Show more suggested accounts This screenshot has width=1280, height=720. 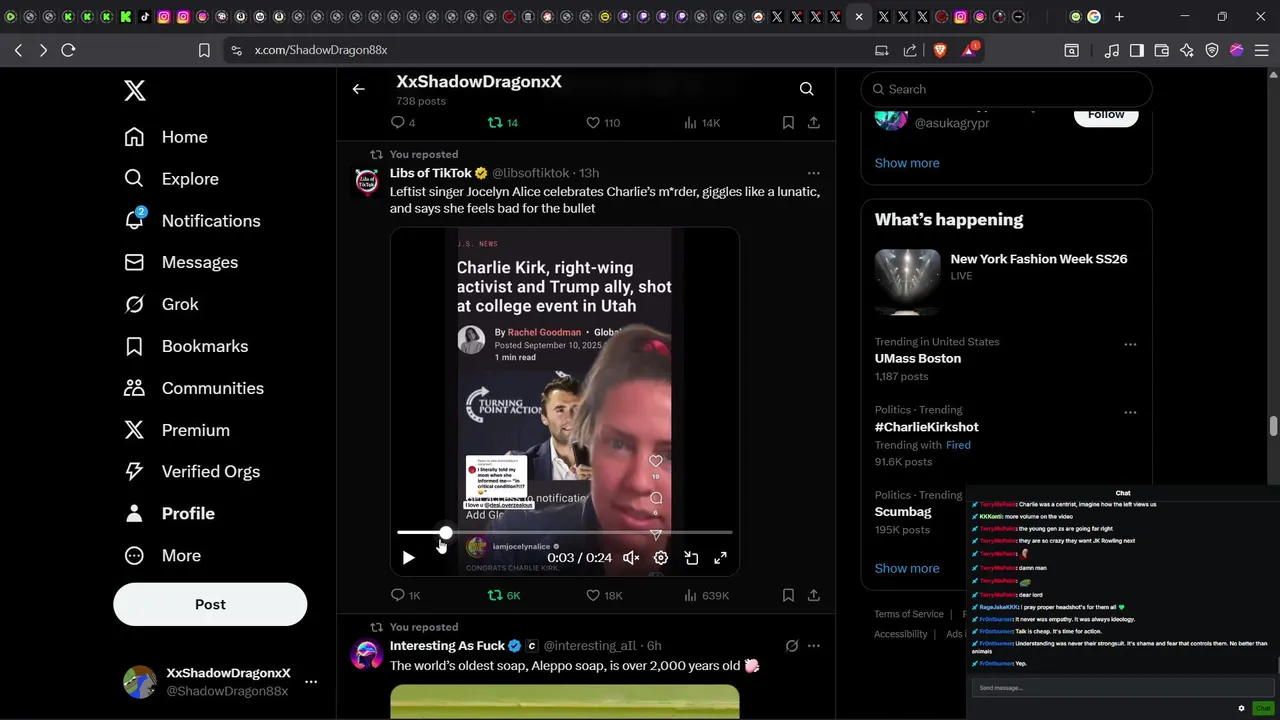(x=907, y=163)
